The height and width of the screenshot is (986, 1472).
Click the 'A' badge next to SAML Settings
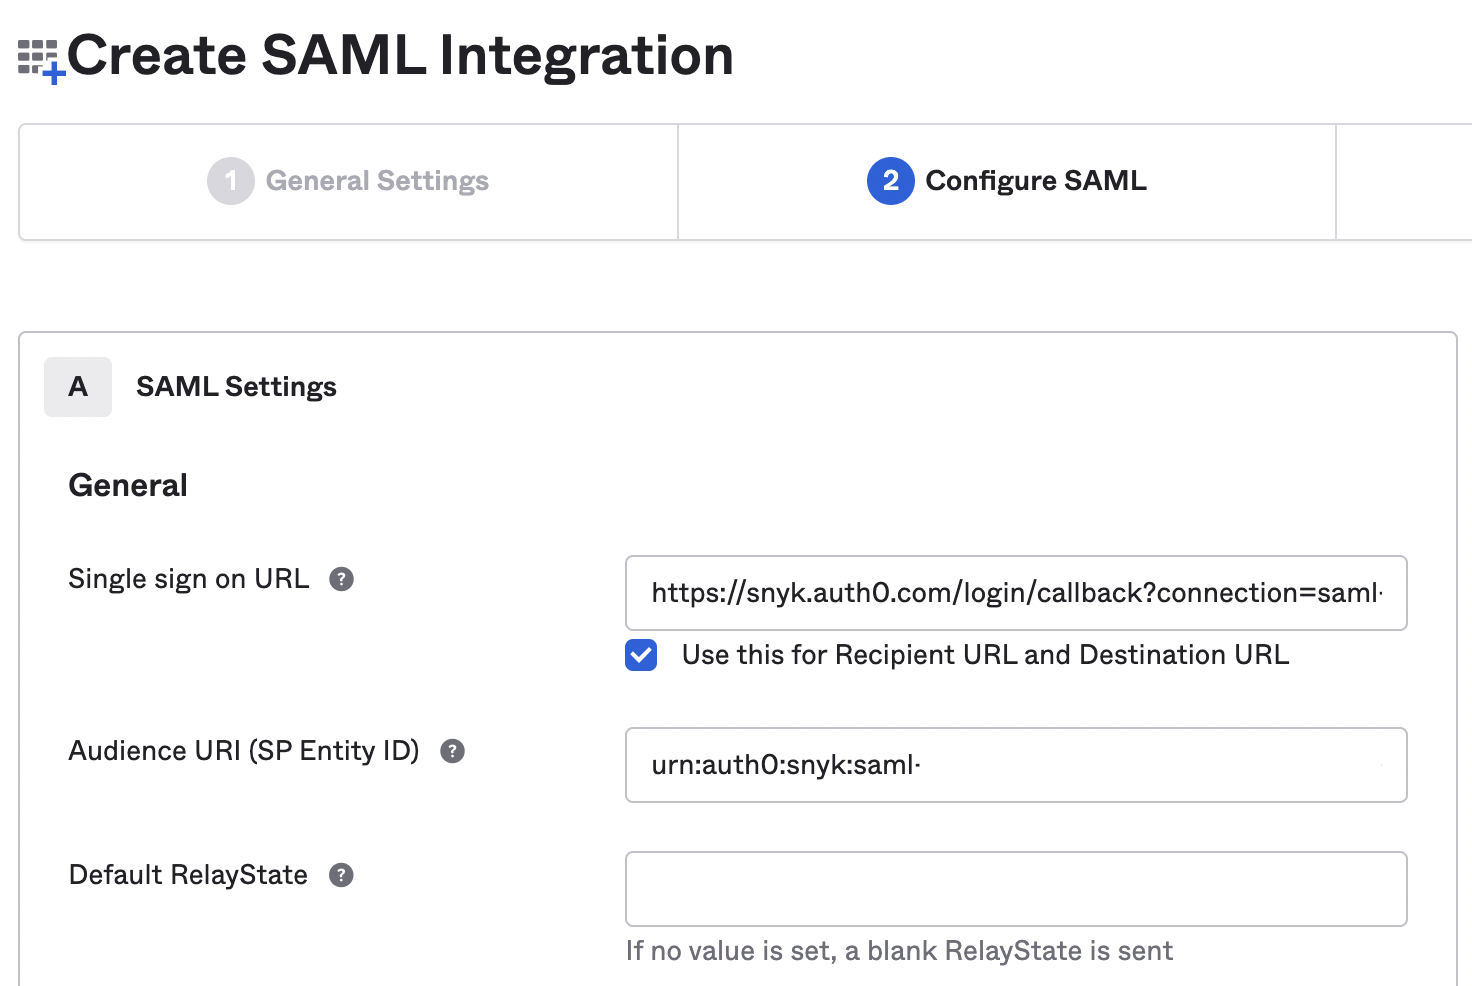(77, 387)
